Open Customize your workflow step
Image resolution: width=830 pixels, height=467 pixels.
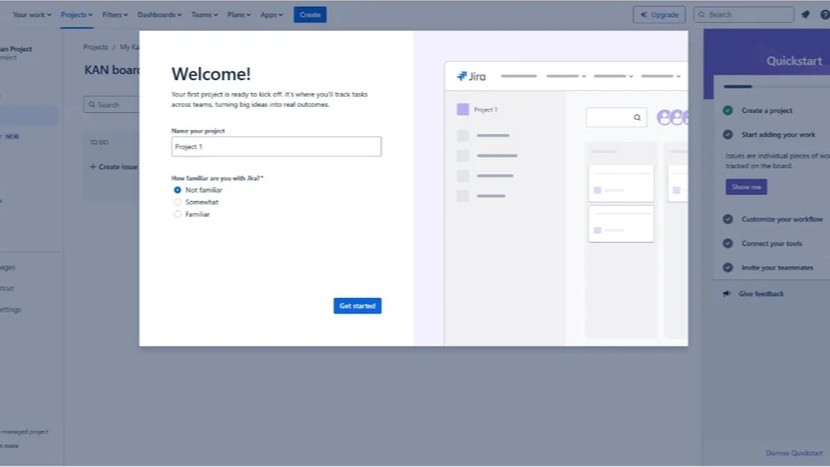pos(782,219)
